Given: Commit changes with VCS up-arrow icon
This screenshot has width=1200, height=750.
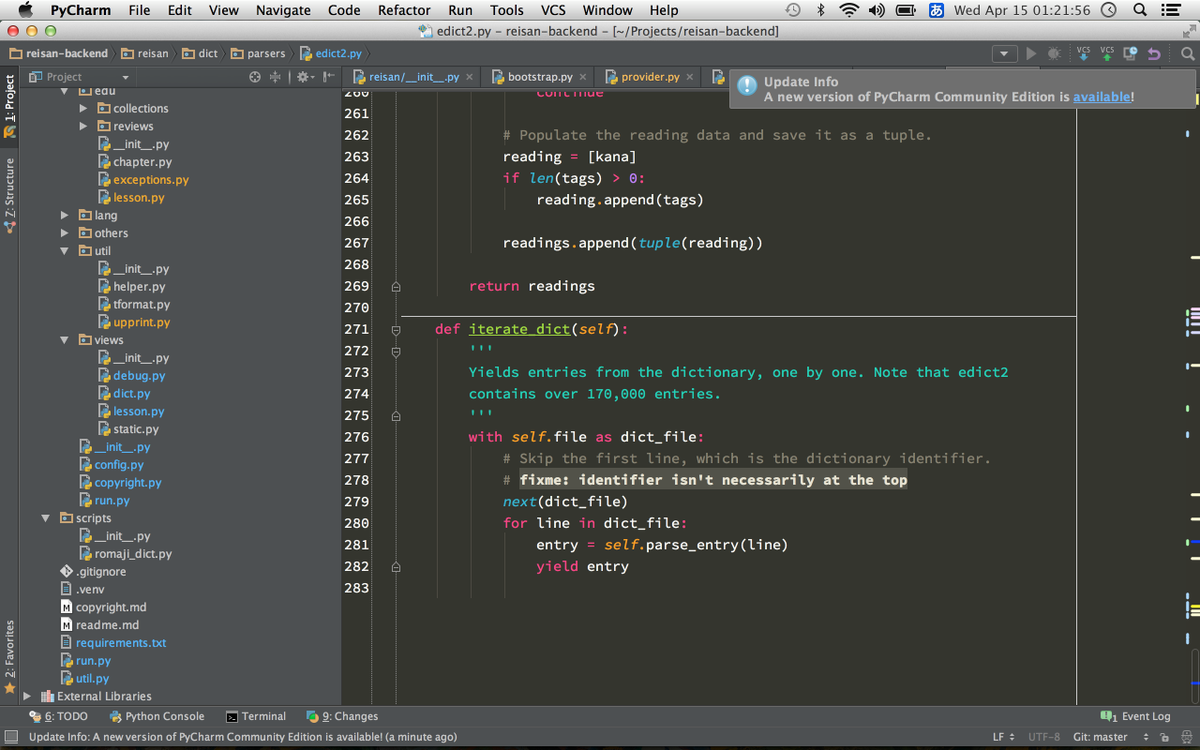Looking at the screenshot, I should pyautogui.click(x=1107, y=53).
